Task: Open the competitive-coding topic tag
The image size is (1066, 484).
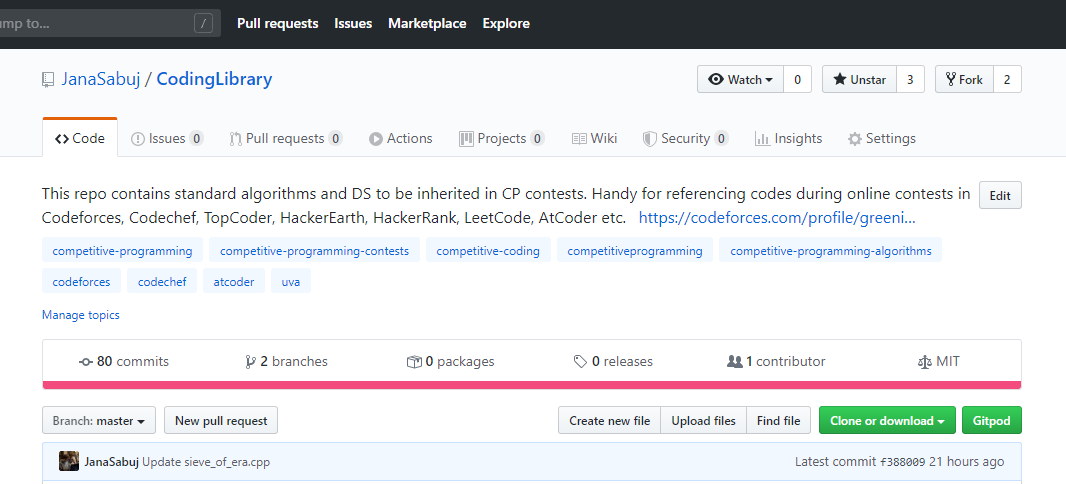Action: tap(488, 251)
